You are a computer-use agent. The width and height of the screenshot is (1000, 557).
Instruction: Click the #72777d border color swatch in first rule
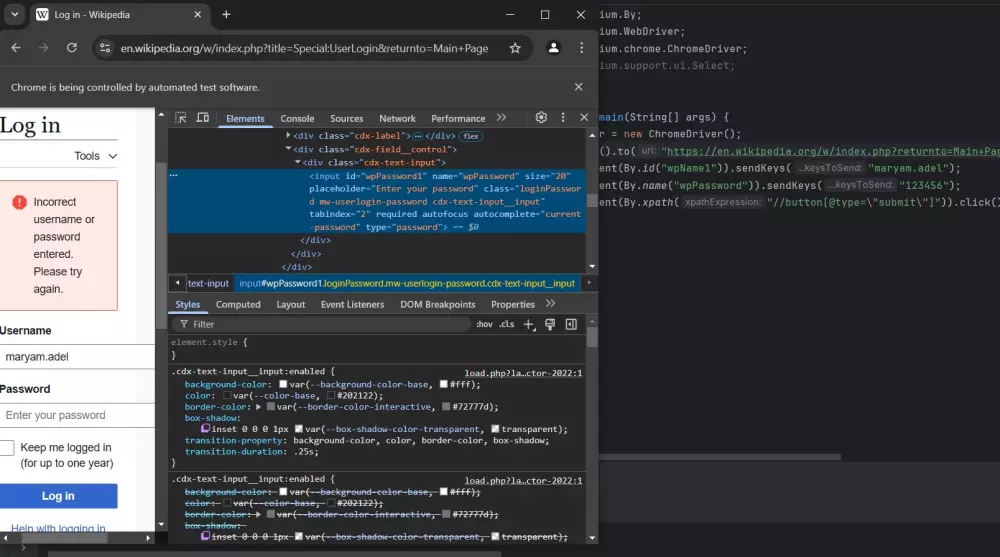tap(446, 406)
